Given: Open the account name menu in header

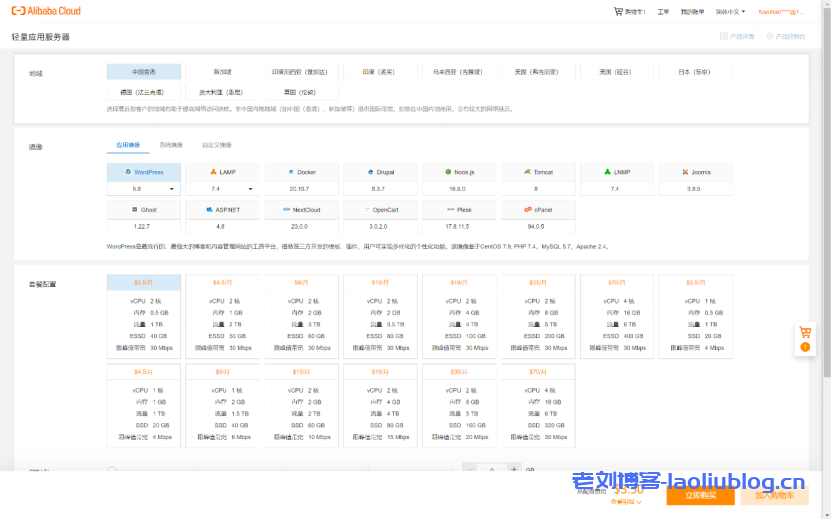Looking at the screenshot, I should pyautogui.click(x=781, y=12).
